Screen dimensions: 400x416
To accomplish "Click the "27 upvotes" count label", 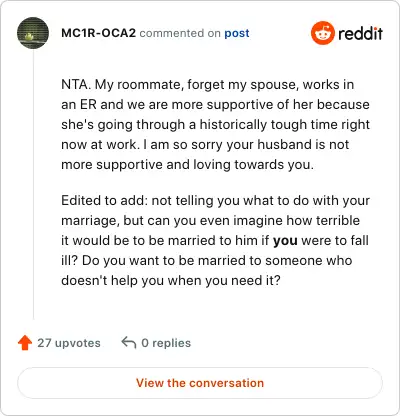I will coord(69,343).
